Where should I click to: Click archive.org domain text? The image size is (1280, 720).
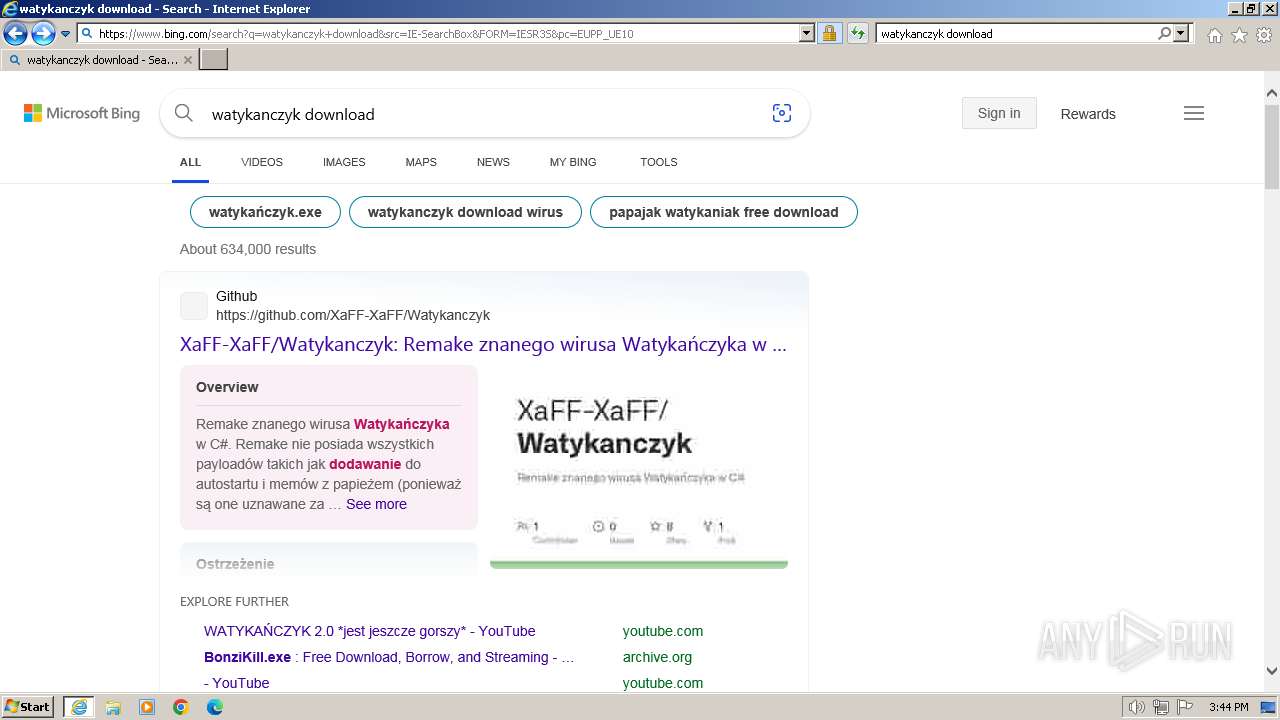[x=657, y=657]
